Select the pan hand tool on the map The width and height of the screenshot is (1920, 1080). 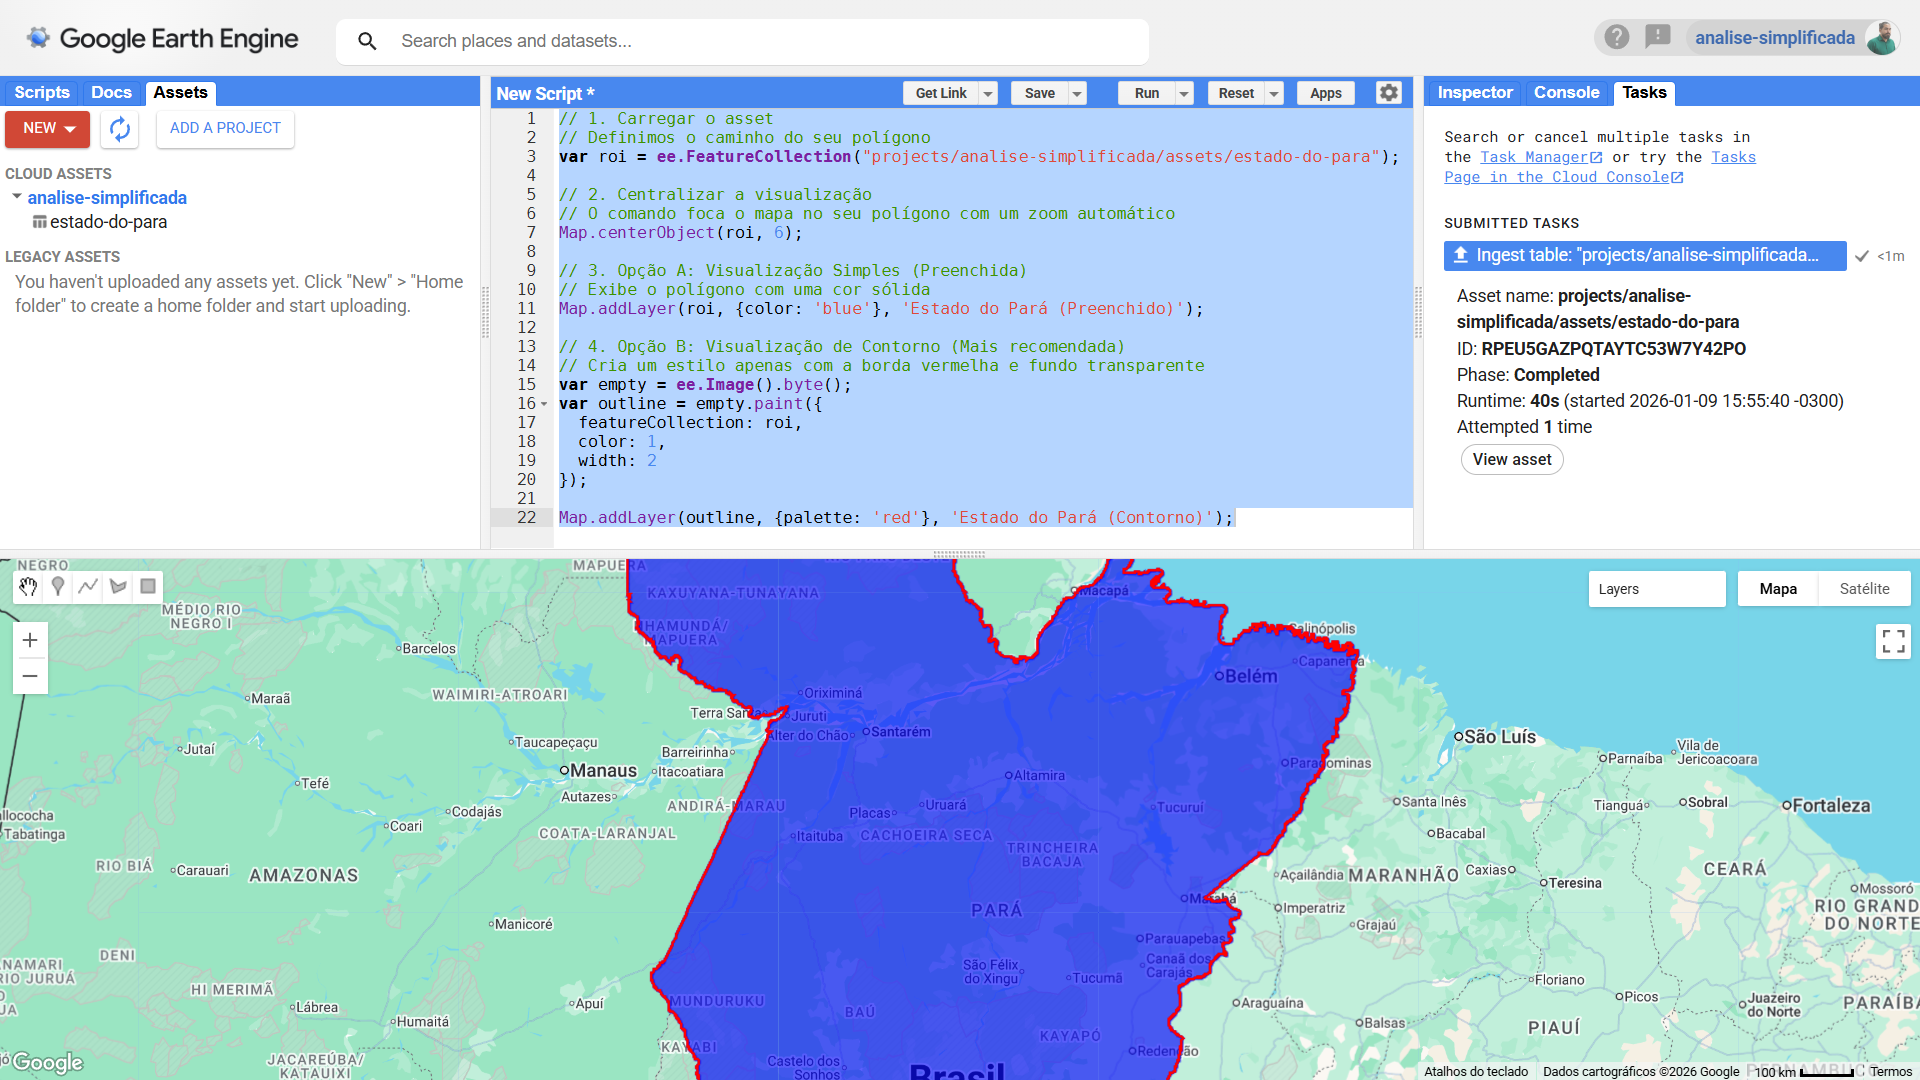[28, 587]
